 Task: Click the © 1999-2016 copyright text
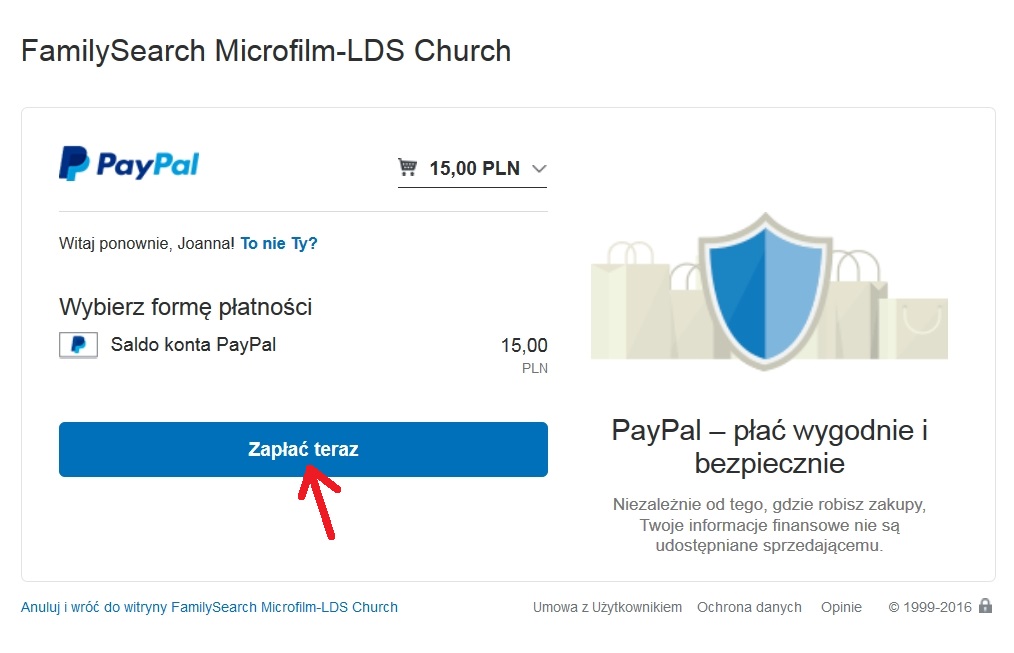(x=930, y=607)
